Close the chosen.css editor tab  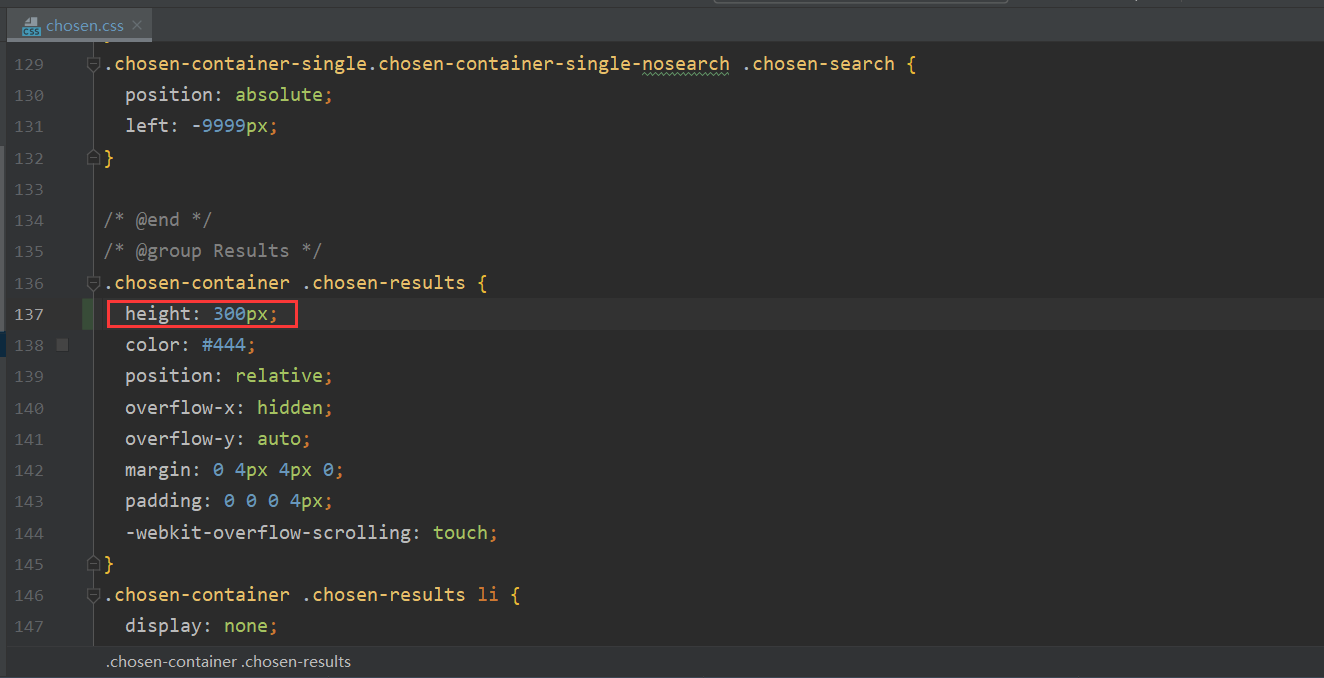(136, 26)
